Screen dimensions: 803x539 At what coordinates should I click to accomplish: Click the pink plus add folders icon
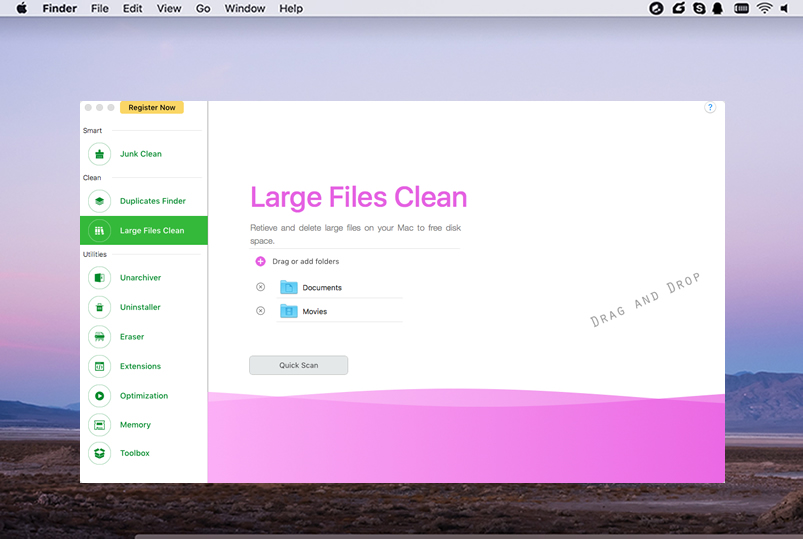pyautogui.click(x=260, y=262)
